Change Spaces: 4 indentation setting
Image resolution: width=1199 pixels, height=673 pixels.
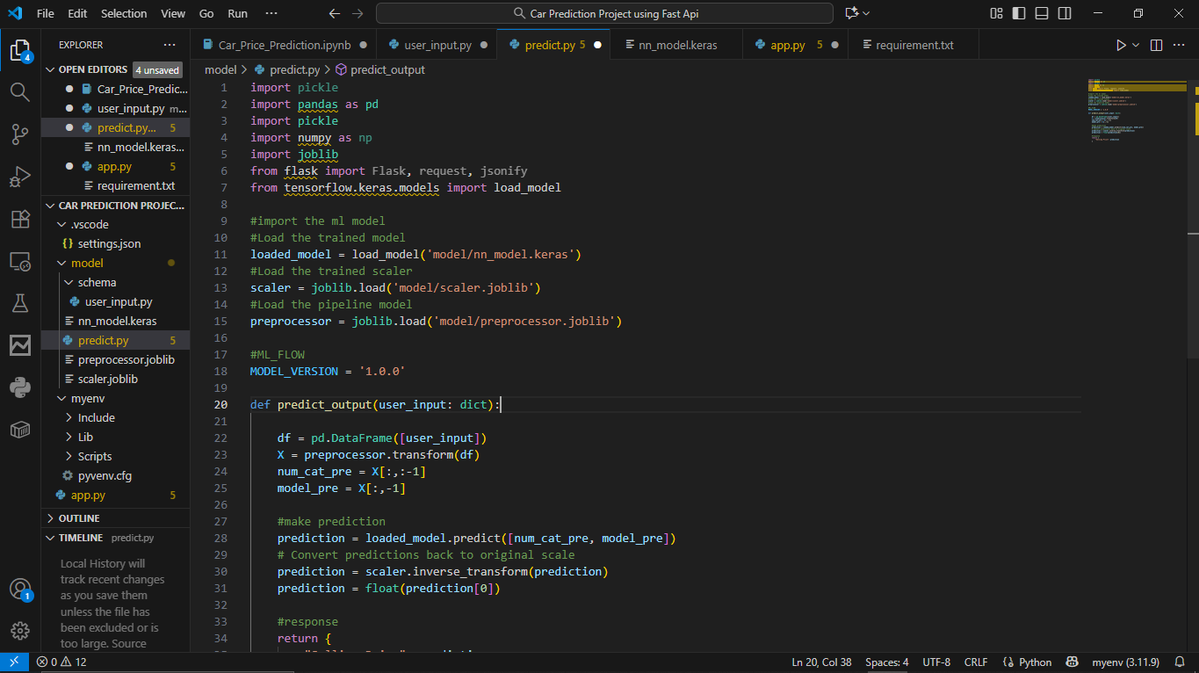(887, 662)
